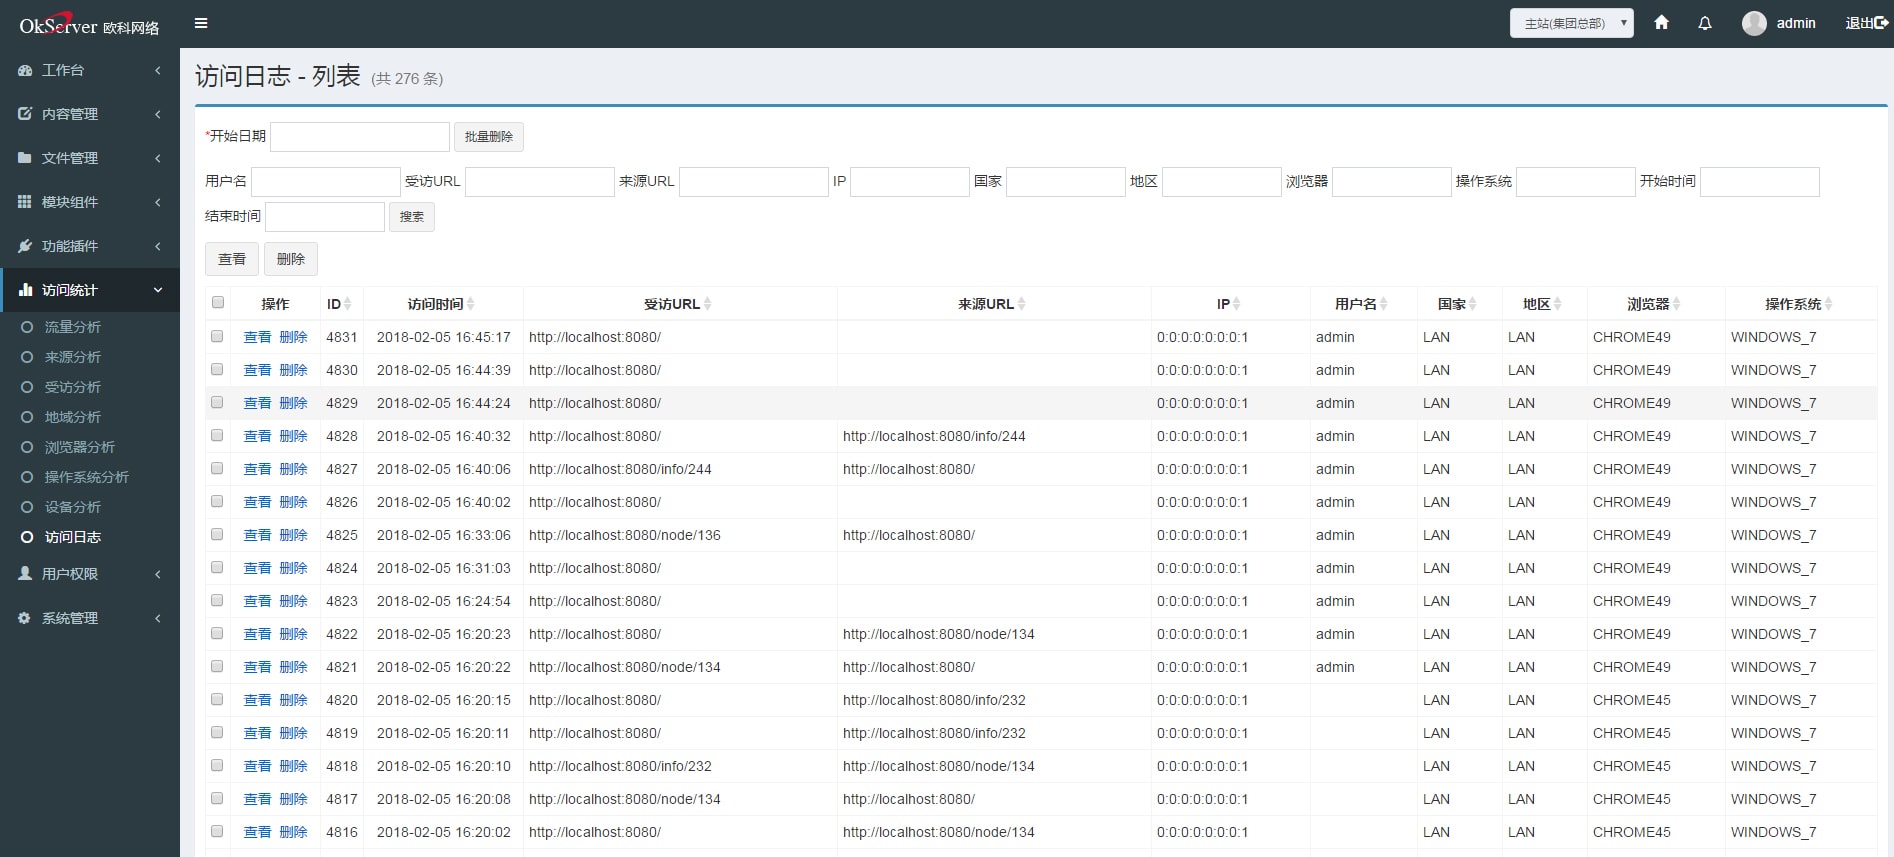Expand the 用户权限 menu chevron
Image resolution: width=1894 pixels, height=857 pixels.
point(158,574)
